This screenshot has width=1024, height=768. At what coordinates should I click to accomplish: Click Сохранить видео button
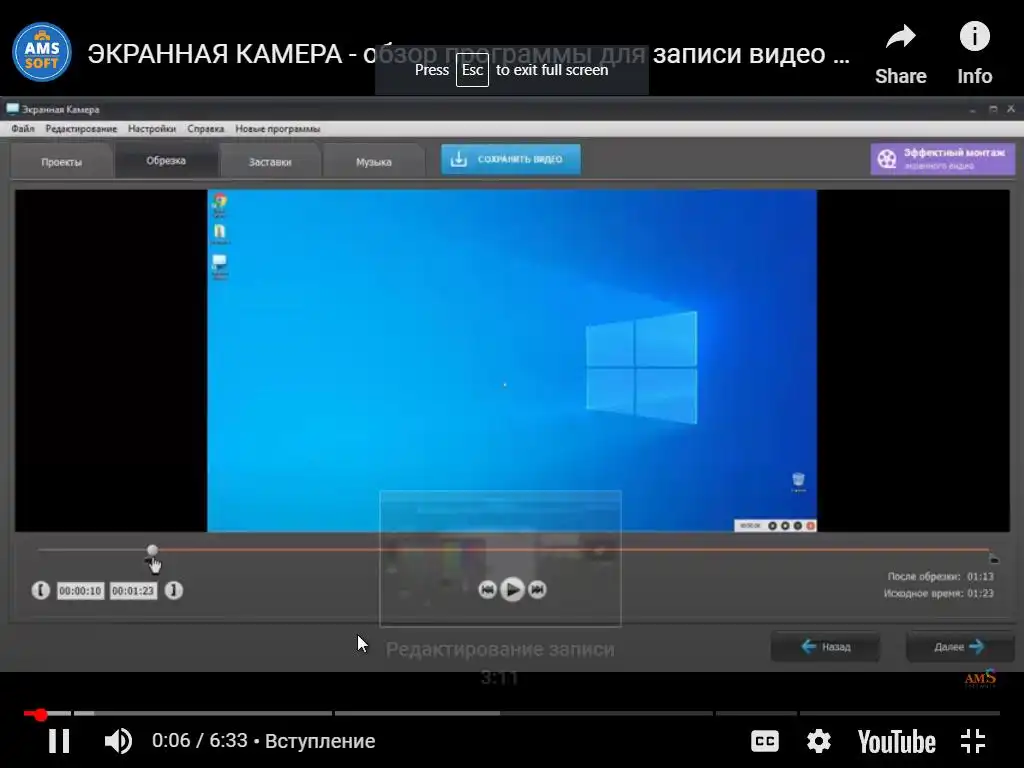click(x=511, y=159)
